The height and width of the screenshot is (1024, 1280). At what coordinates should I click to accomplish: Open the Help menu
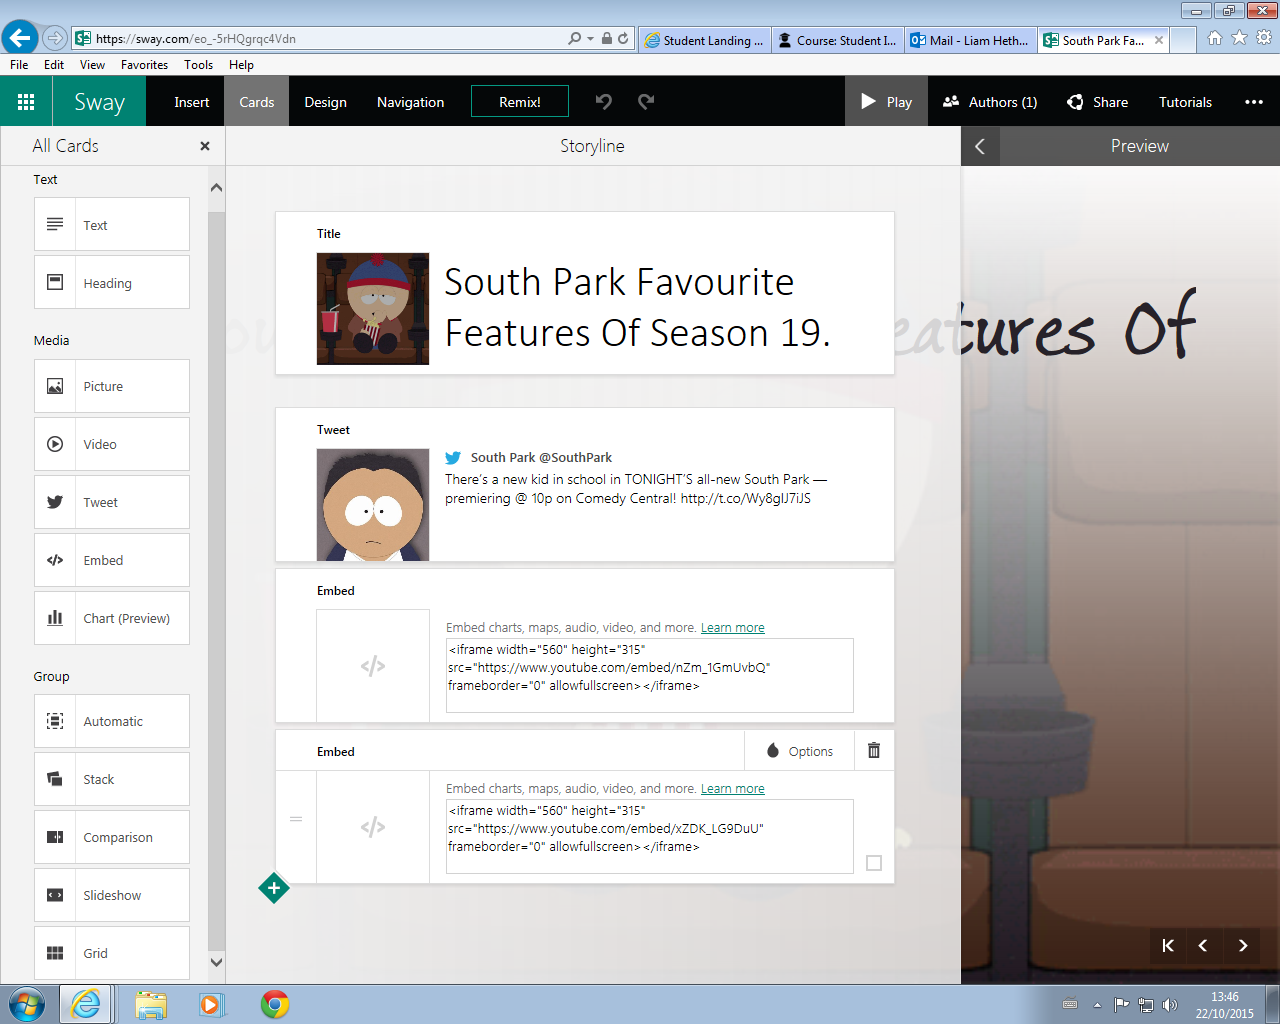click(241, 65)
